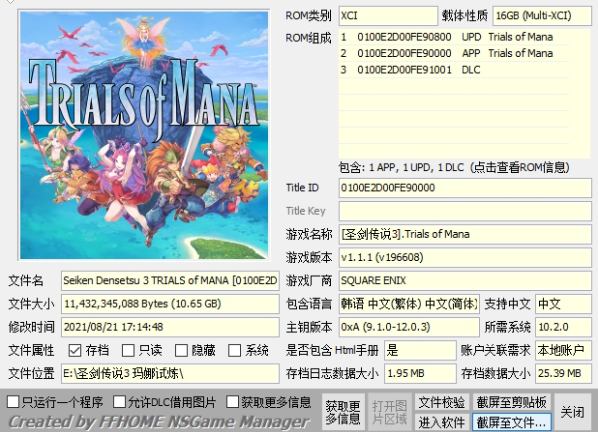Click the 载体性质 field showing 16GB (Multi-XCI)
The height and width of the screenshot is (432, 598).
(x=542, y=16)
